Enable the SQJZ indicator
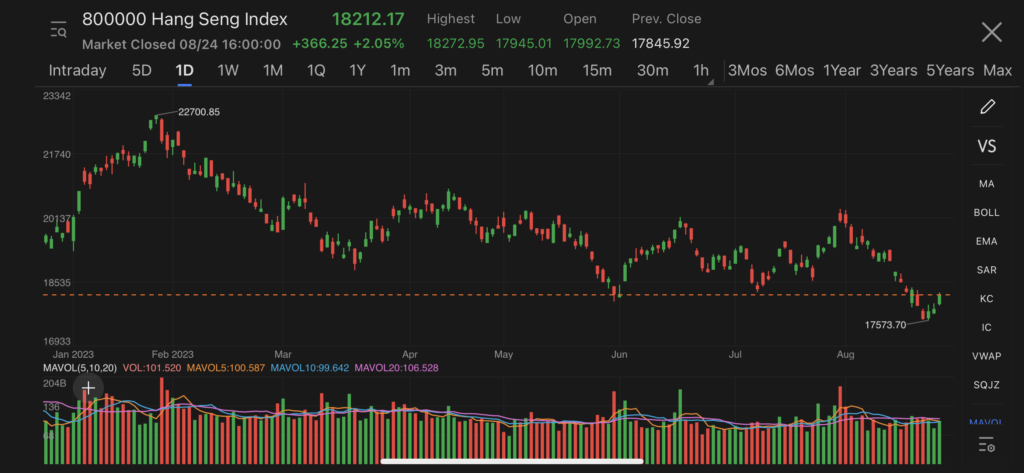The width and height of the screenshot is (1024, 473). (x=987, y=385)
